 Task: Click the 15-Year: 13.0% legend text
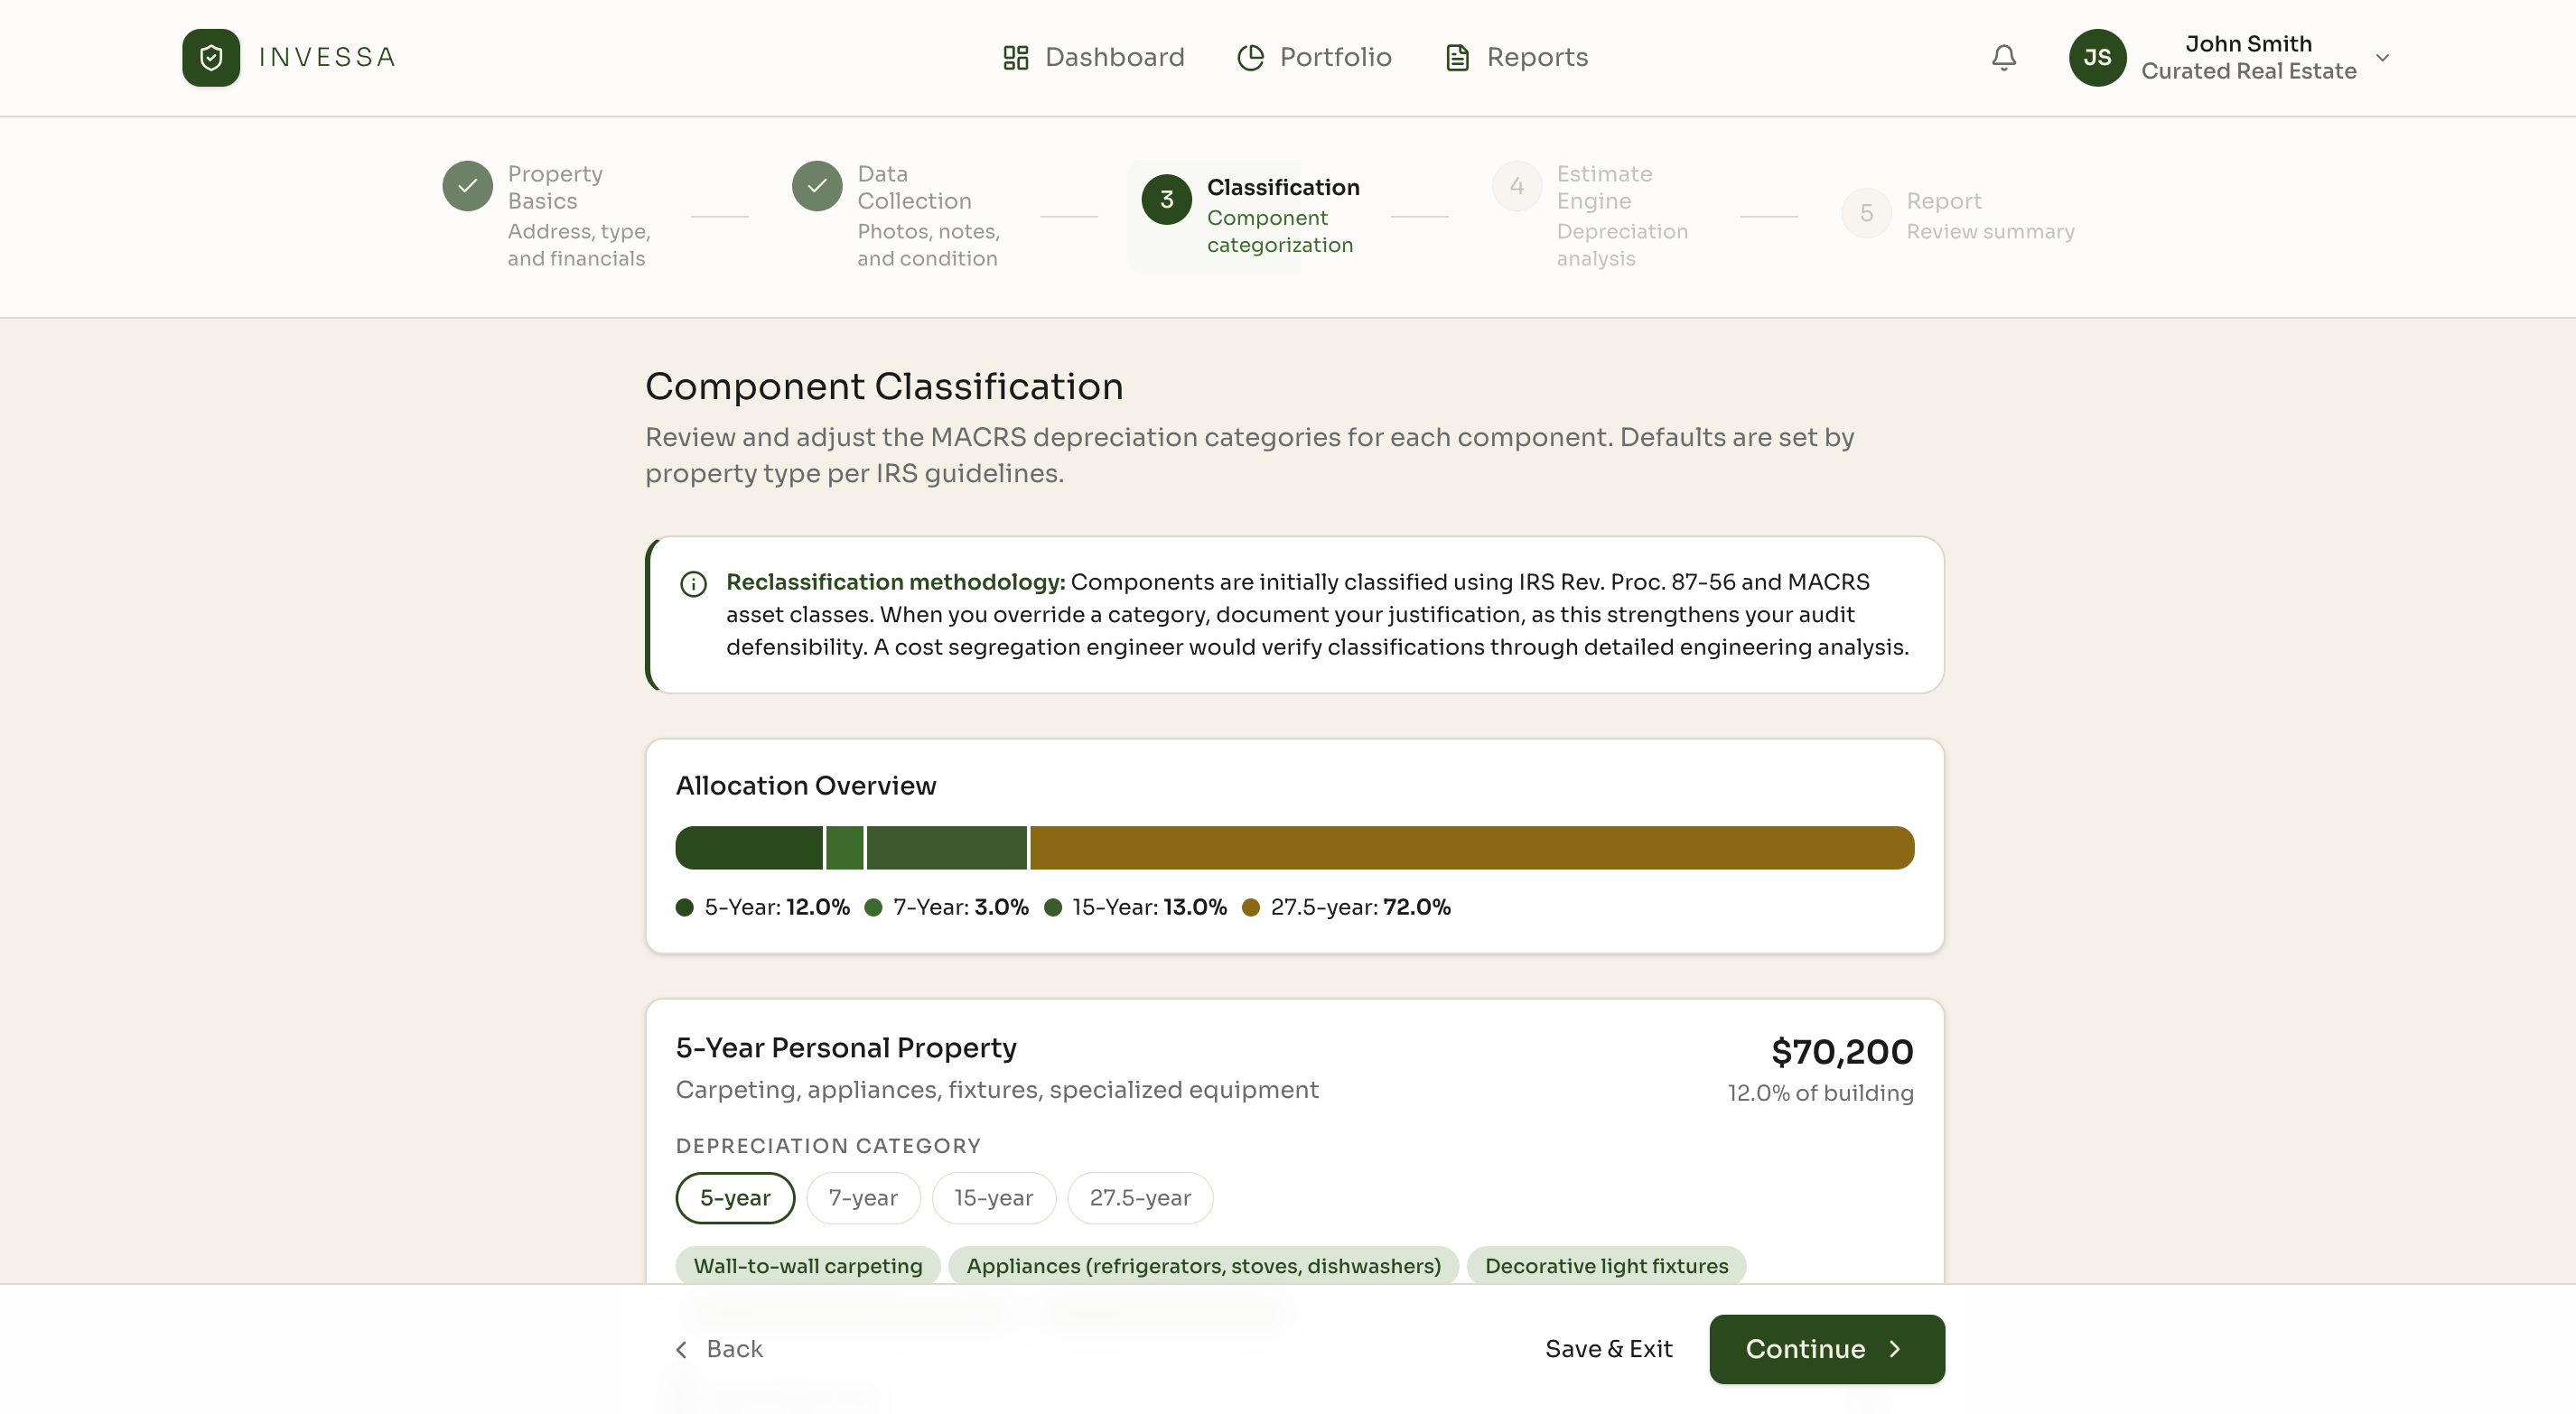[1149, 907]
